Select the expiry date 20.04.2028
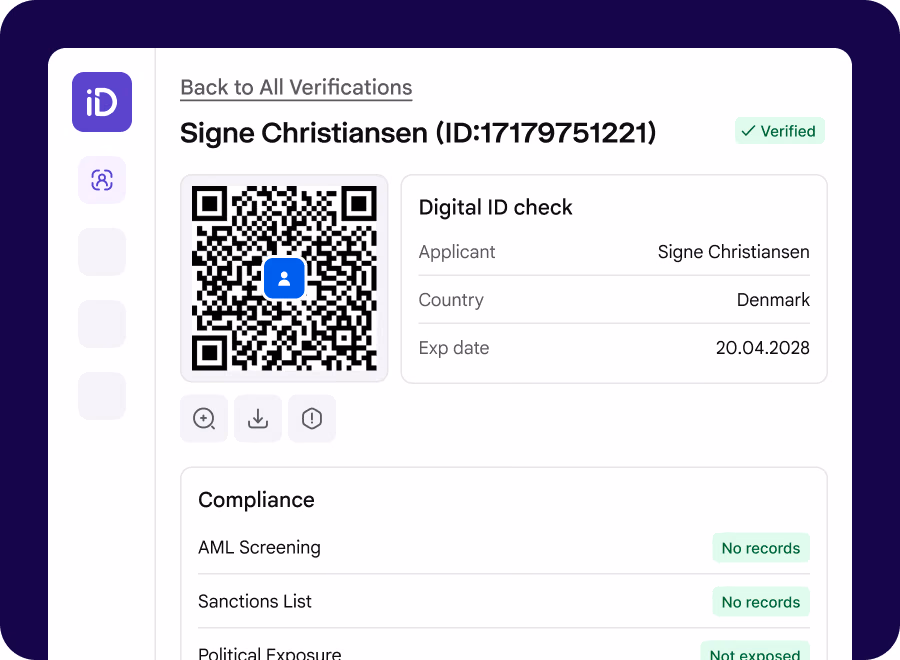The image size is (900, 660). 763,348
